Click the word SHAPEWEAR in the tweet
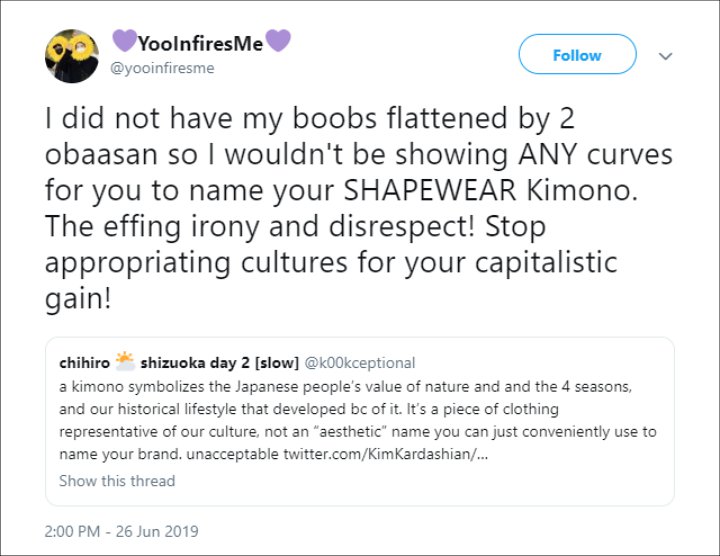 [x=430, y=190]
